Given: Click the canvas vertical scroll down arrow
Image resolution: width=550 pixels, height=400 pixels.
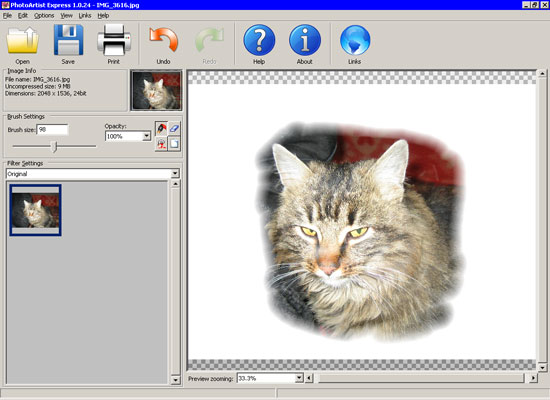Looking at the screenshot, I should coord(542,367).
